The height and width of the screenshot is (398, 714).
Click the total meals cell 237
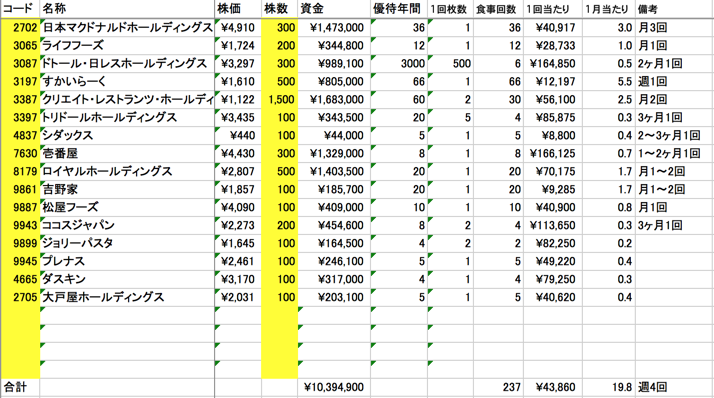click(x=498, y=388)
